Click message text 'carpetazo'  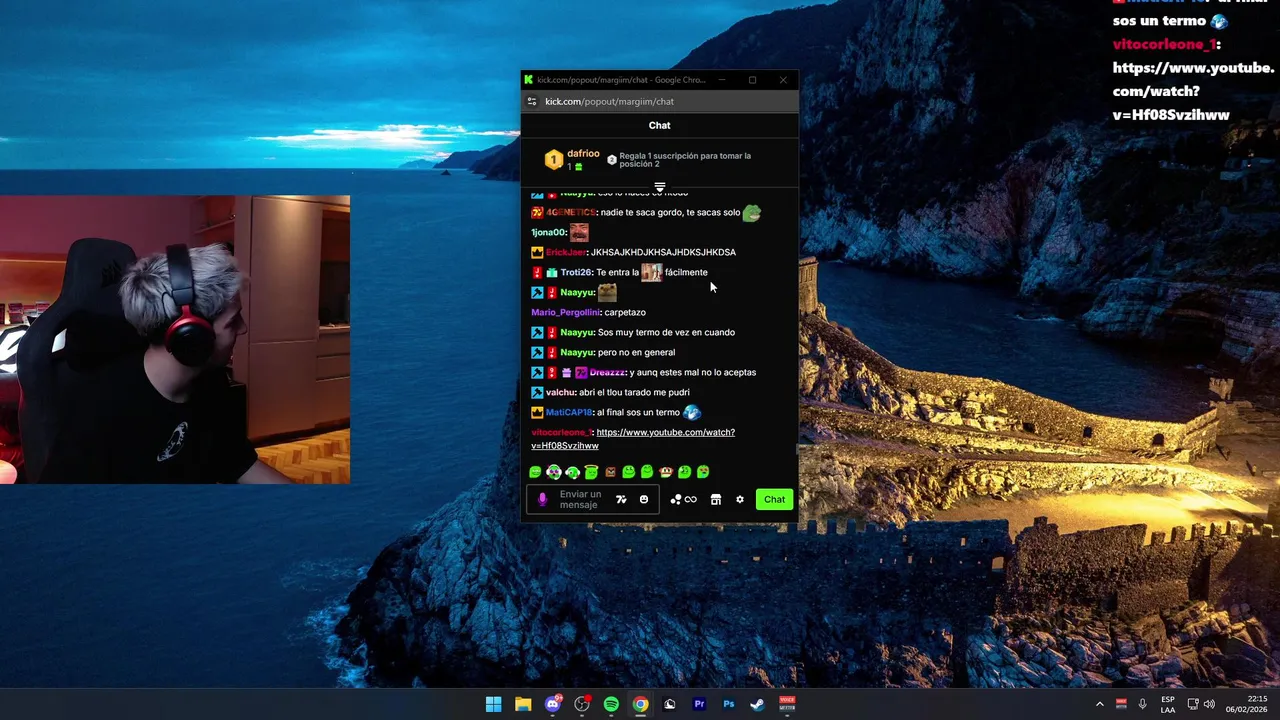[x=625, y=312]
